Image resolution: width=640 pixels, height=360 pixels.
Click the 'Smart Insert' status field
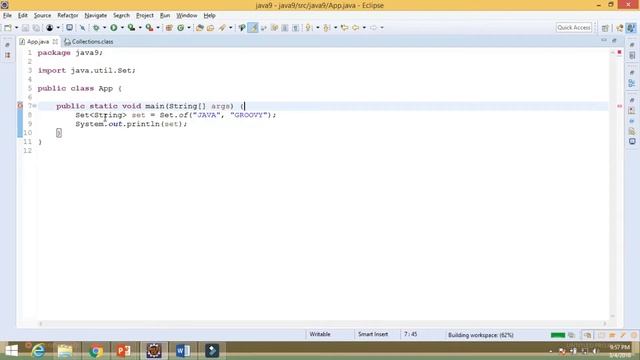373,334
